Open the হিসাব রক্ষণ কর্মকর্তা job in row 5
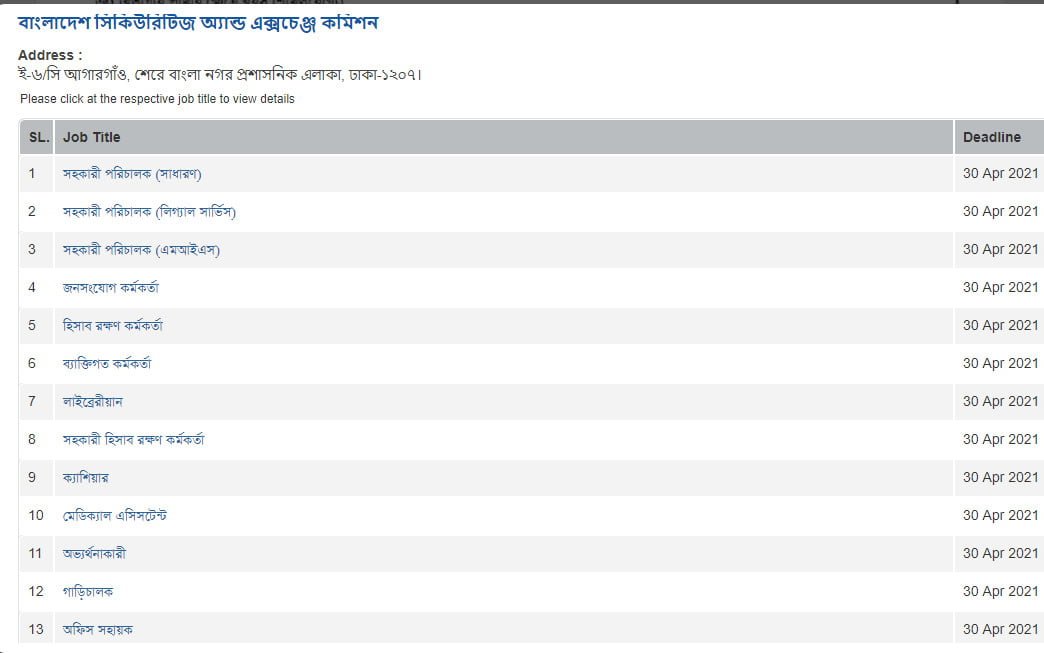 [112, 326]
